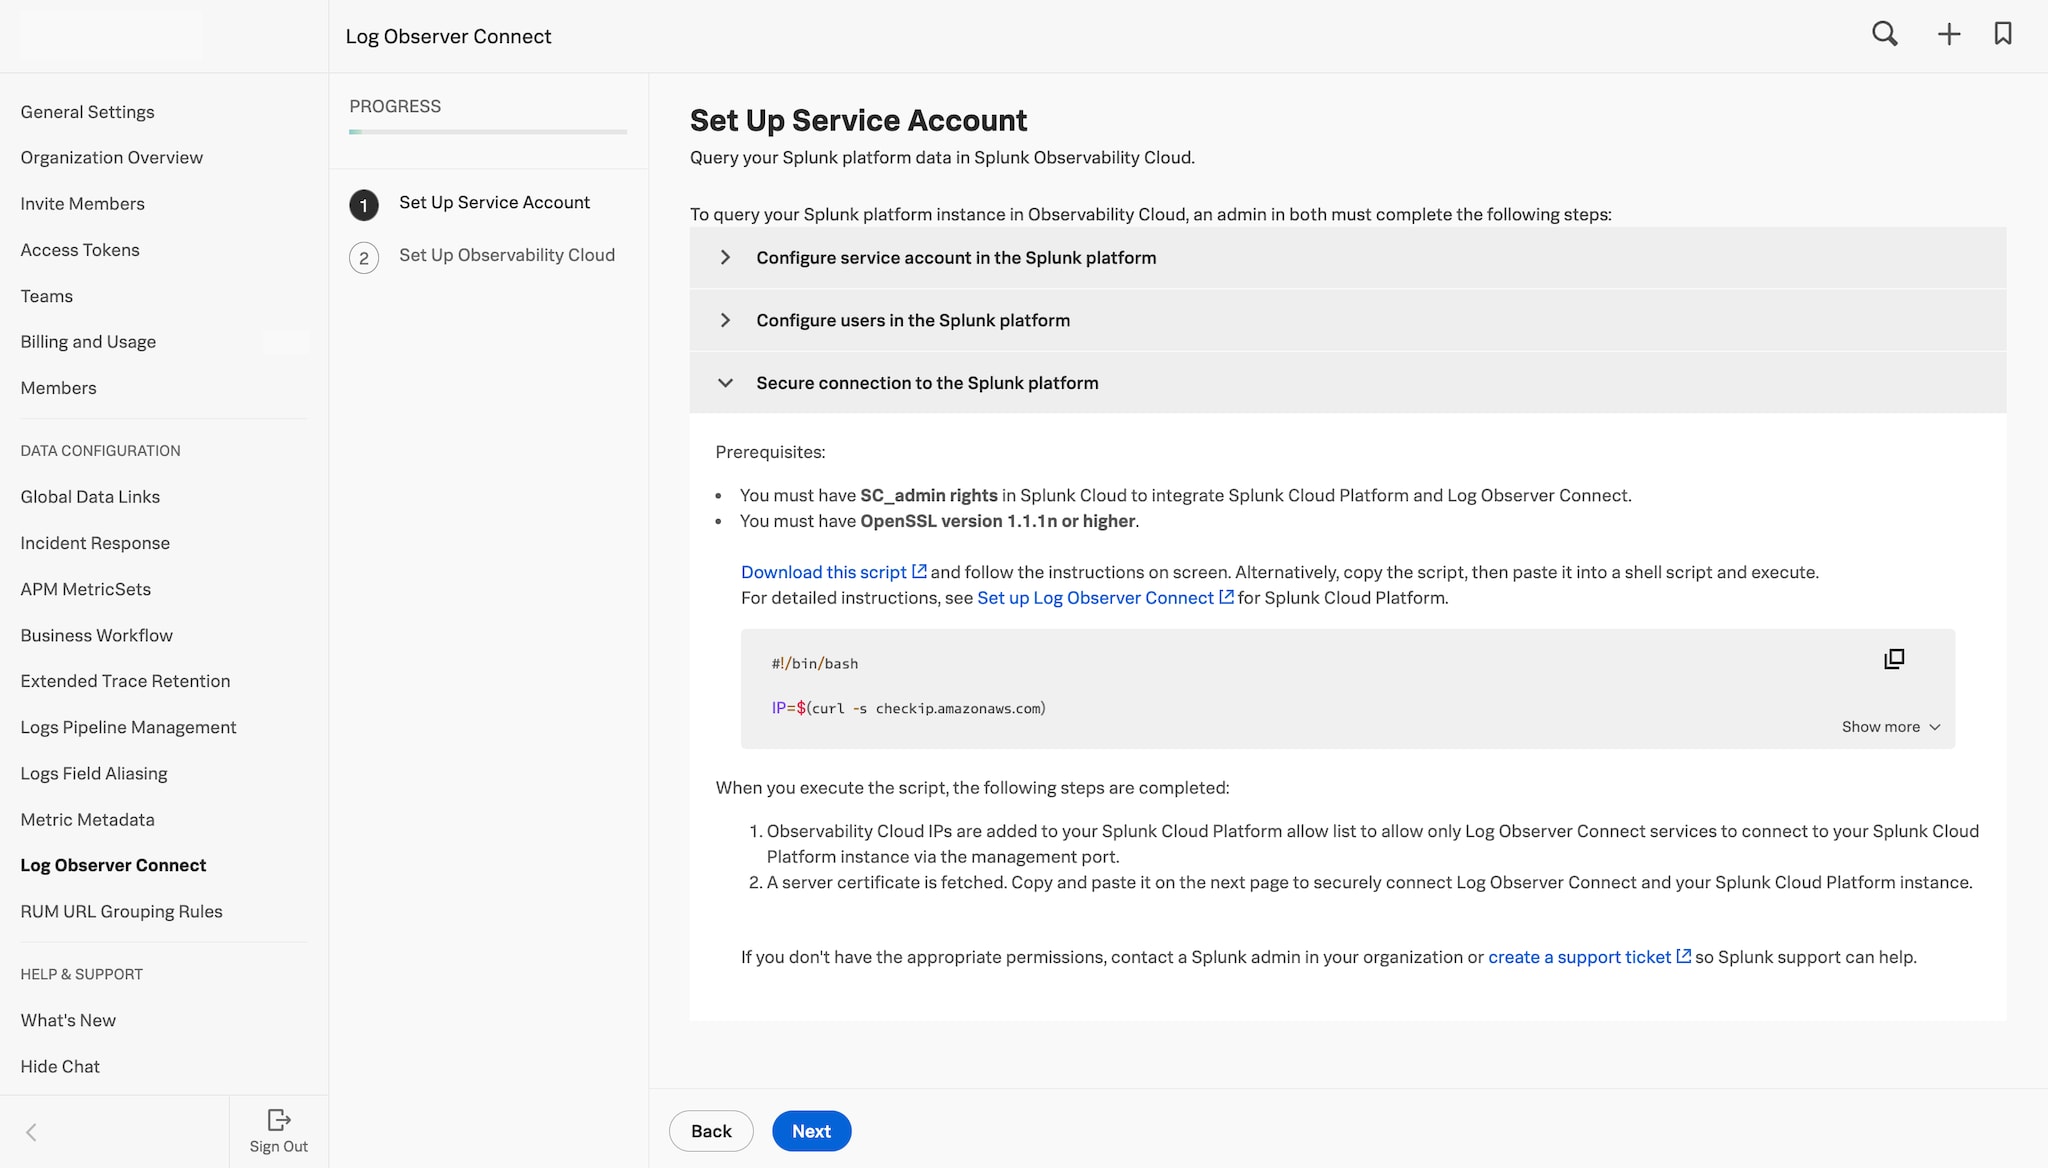Viewport: 2048px width, 1168px height.
Task: Collapse Secure connection to the Splunk platform
Action: pyautogui.click(x=724, y=383)
